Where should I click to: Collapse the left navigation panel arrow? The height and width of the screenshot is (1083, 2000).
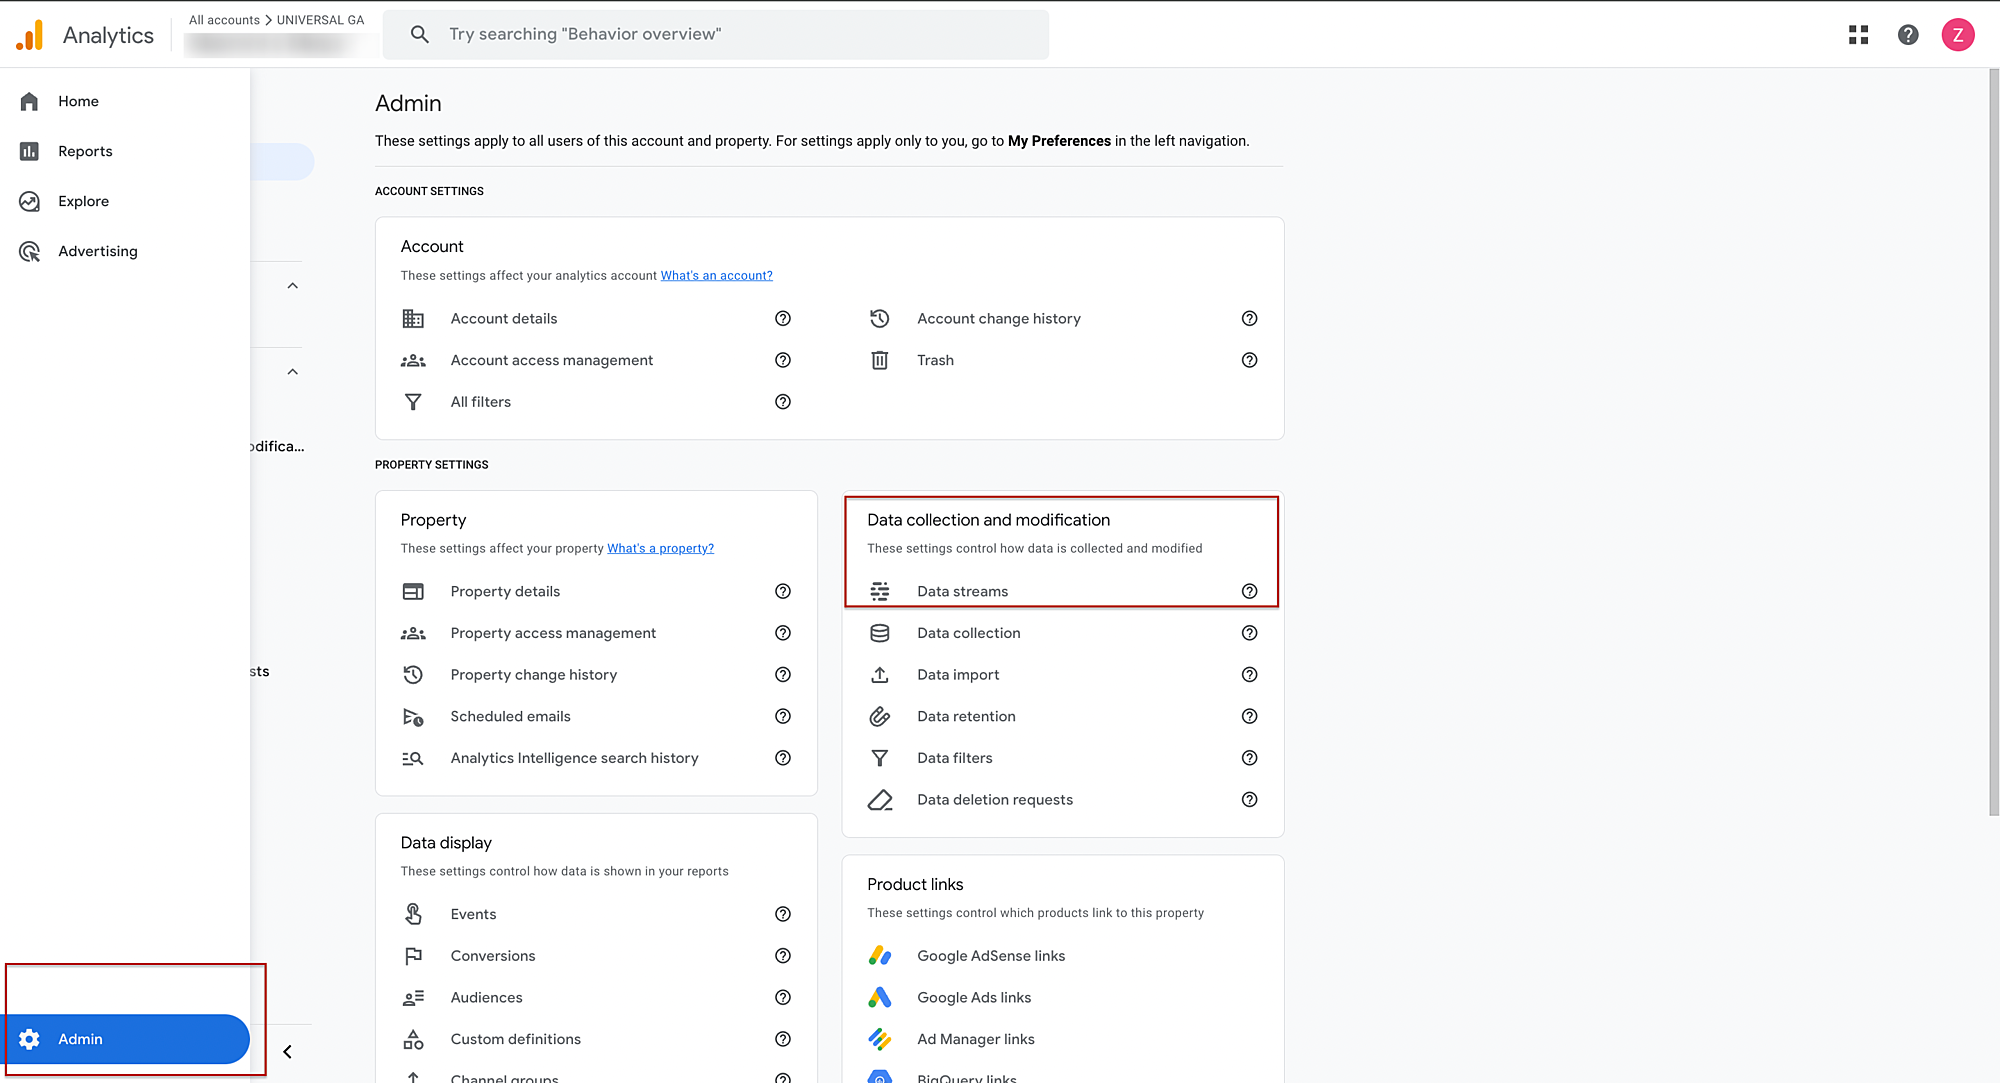(287, 1051)
